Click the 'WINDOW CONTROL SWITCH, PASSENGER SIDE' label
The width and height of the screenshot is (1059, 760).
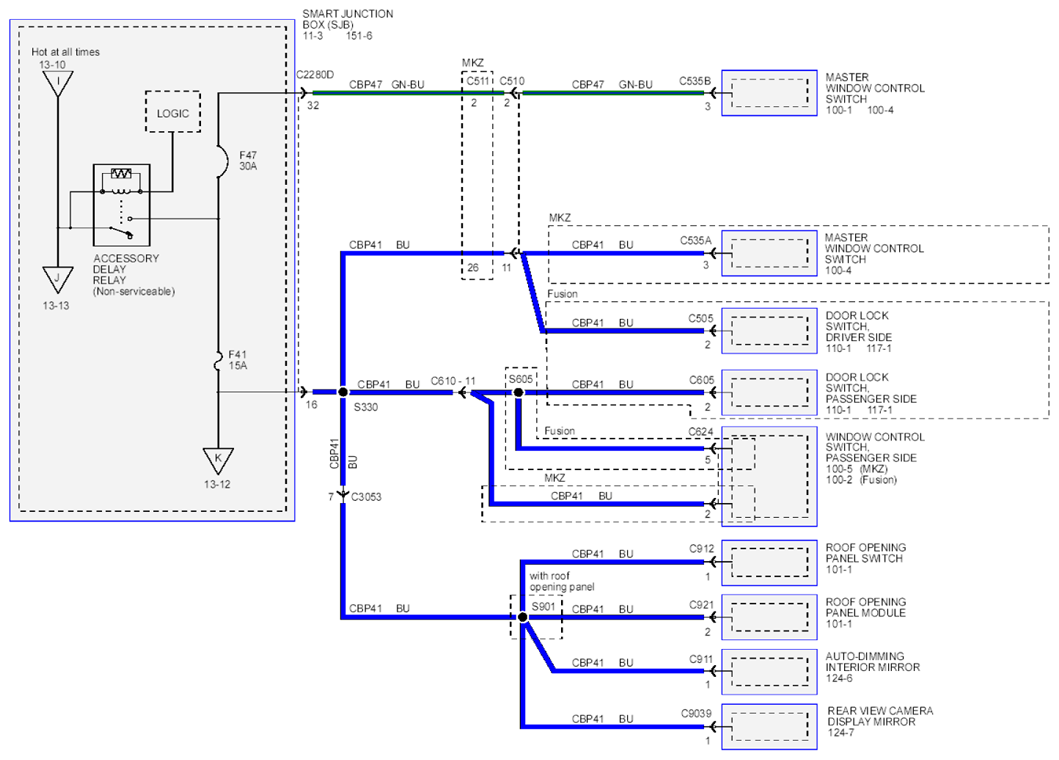(x=875, y=447)
